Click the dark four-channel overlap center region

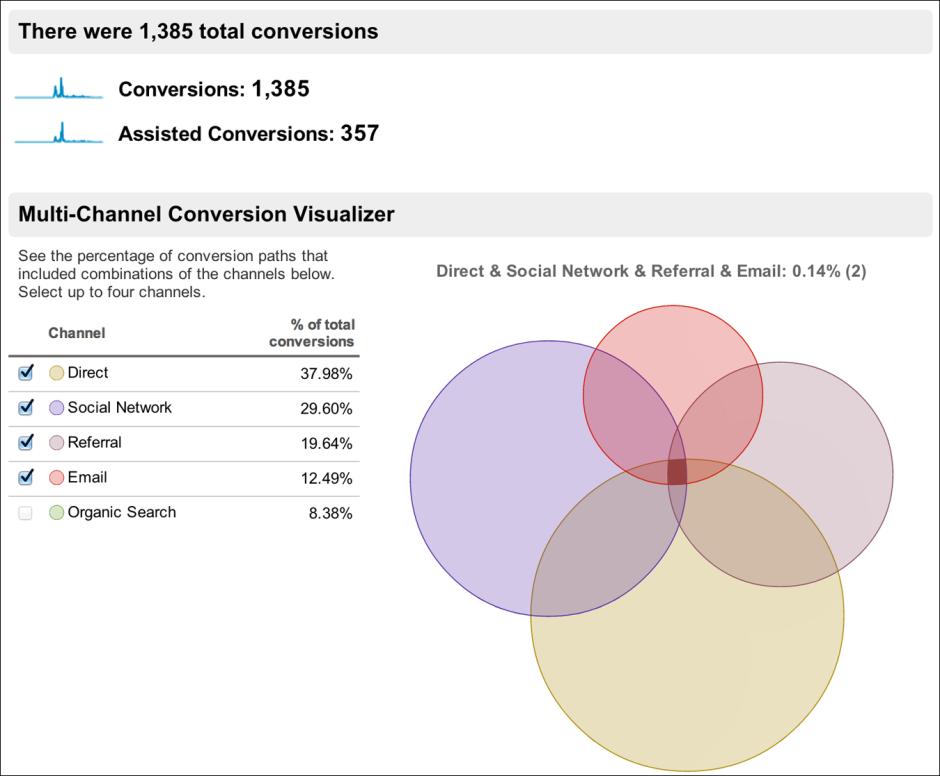[x=677, y=471]
